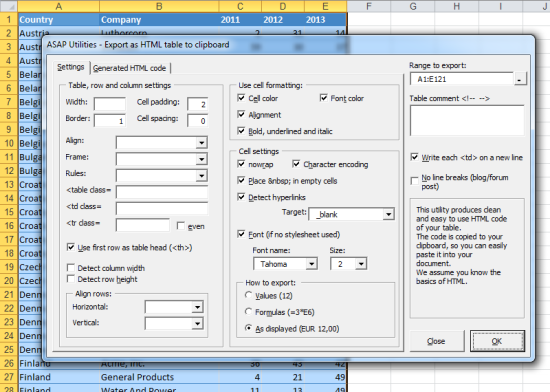
Task: Open the Generated HTML code tab
Action: click(x=129, y=68)
